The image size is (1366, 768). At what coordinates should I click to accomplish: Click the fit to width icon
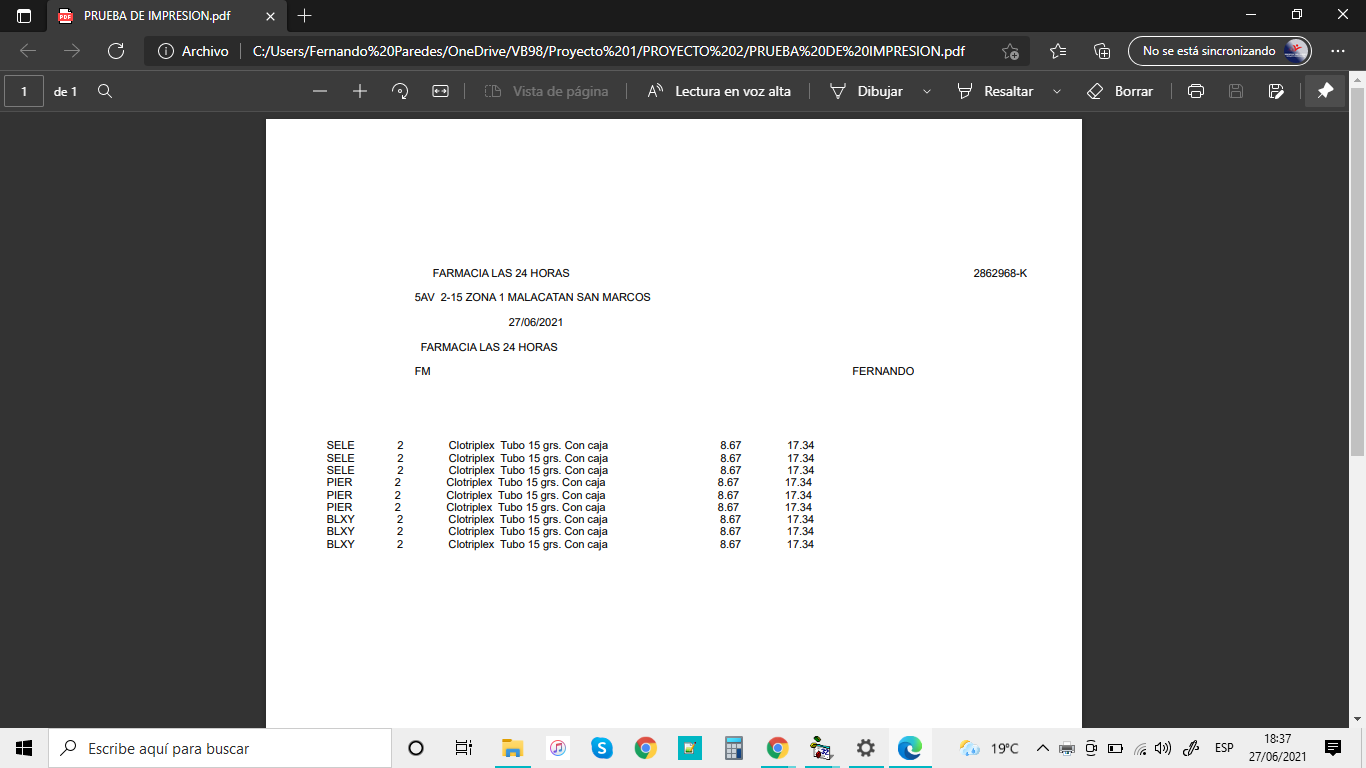click(x=440, y=91)
